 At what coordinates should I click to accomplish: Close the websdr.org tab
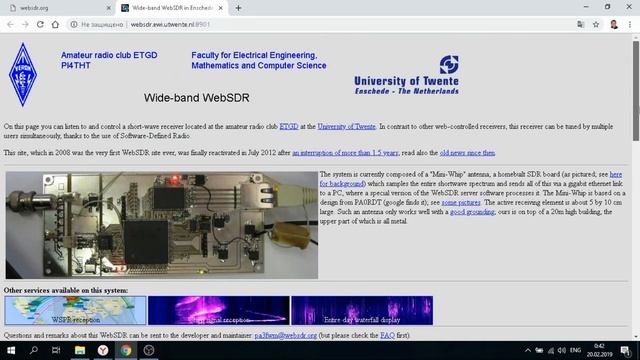point(109,8)
